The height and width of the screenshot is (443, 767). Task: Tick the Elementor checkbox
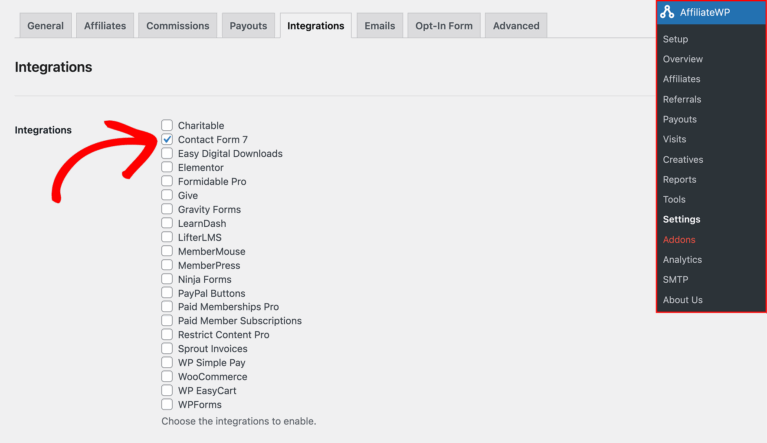tap(167, 167)
